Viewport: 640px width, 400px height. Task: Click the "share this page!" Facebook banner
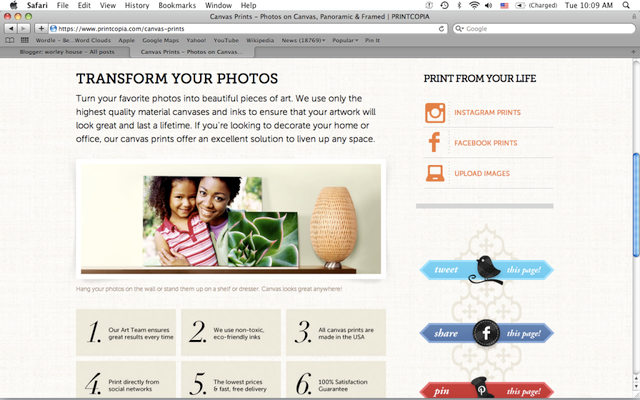click(486, 333)
